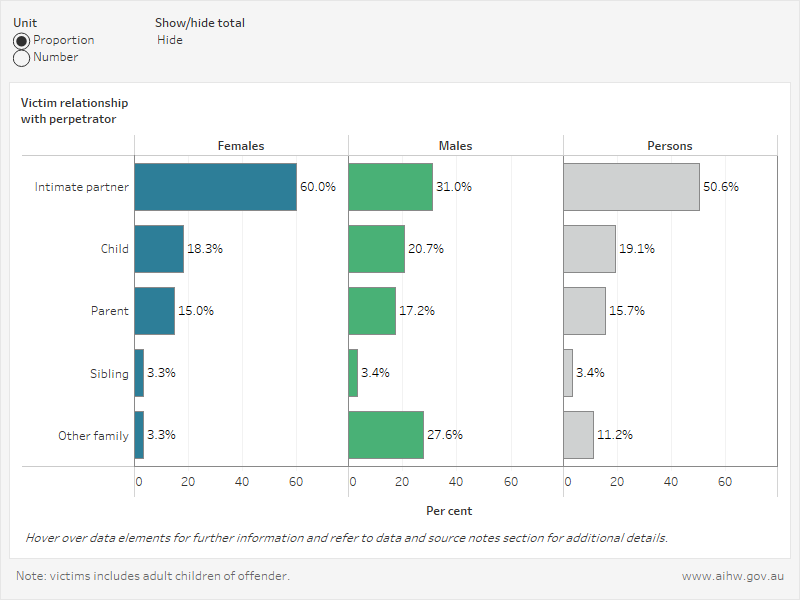Click the Females column header
This screenshot has width=800, height=600.
(x=242, y=145)
